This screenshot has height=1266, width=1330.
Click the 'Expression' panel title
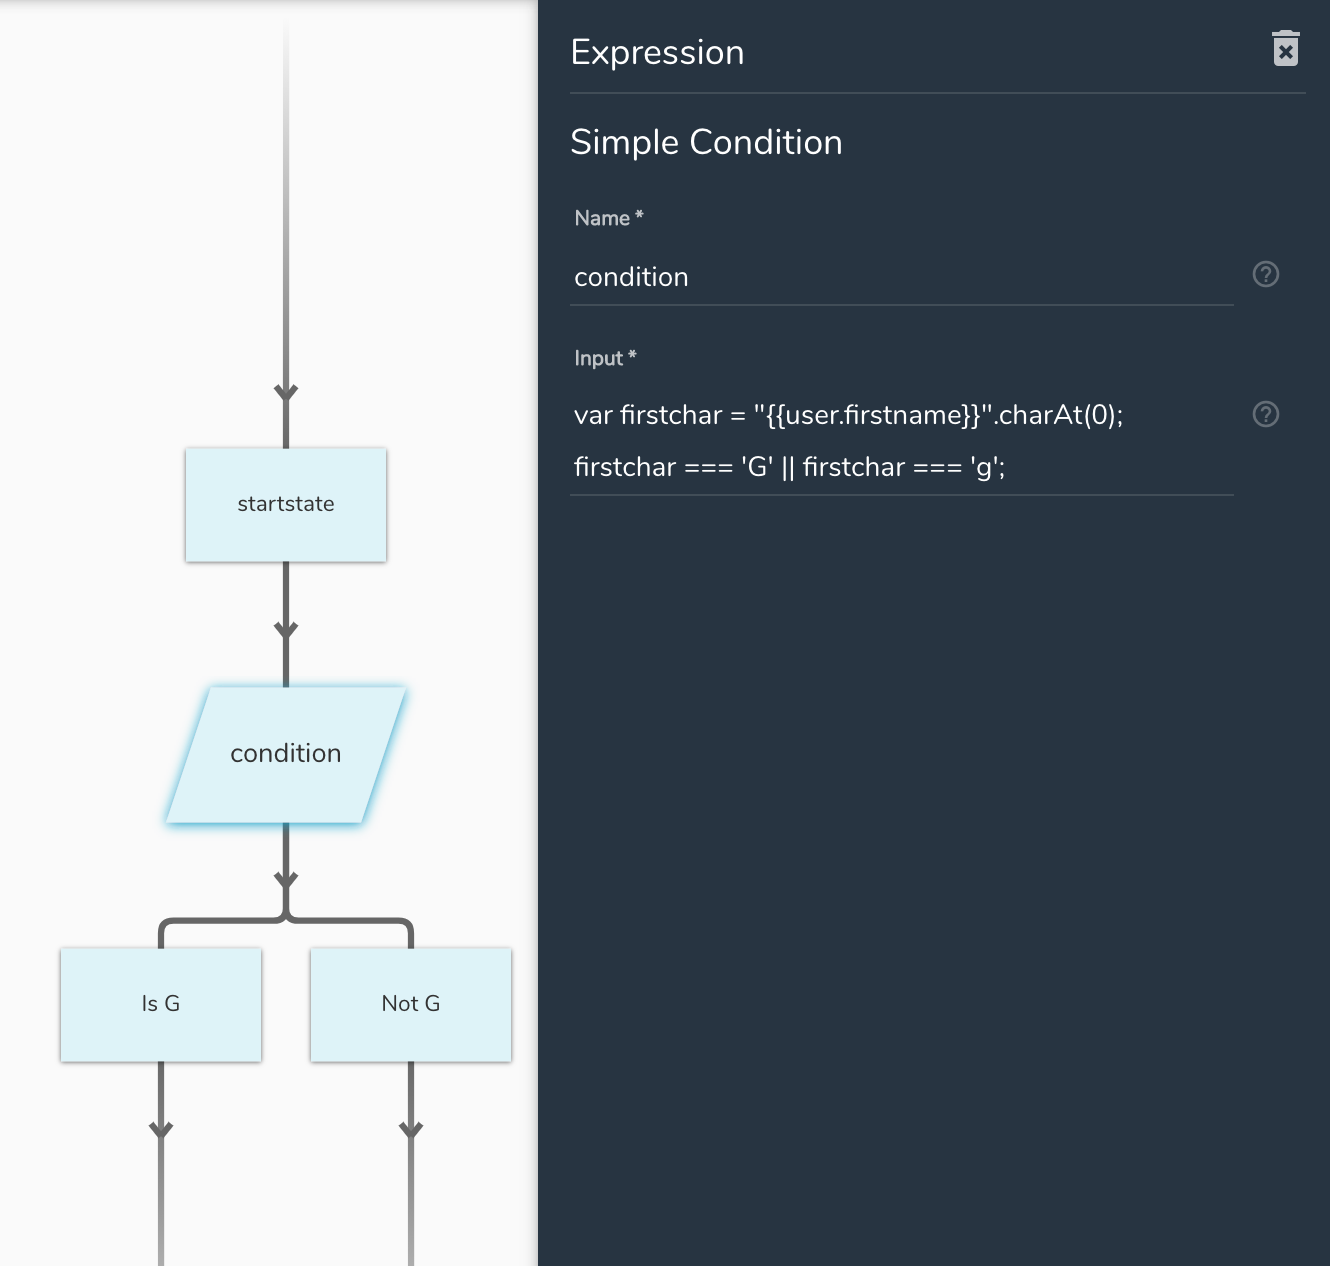(x=657, y=52)
